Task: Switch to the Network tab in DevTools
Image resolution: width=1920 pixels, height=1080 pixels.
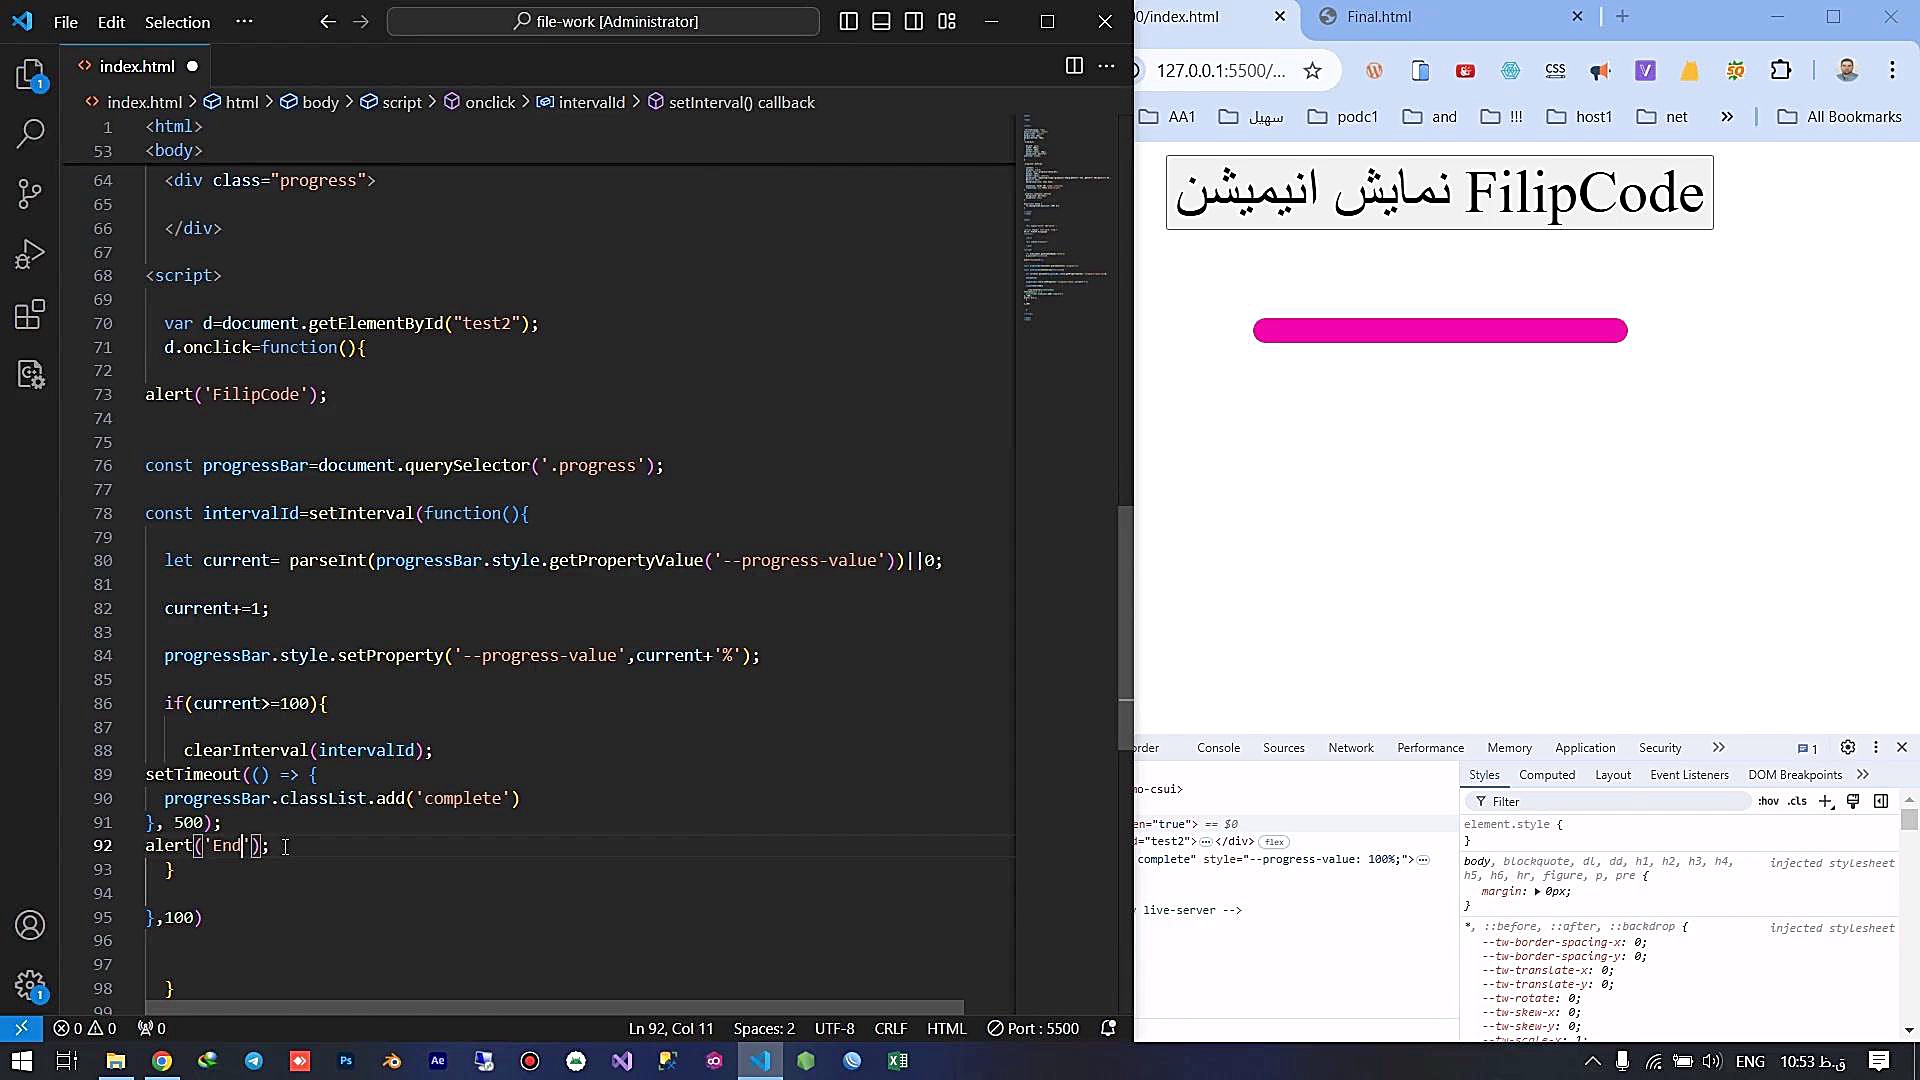Action: pos(1351,747)
